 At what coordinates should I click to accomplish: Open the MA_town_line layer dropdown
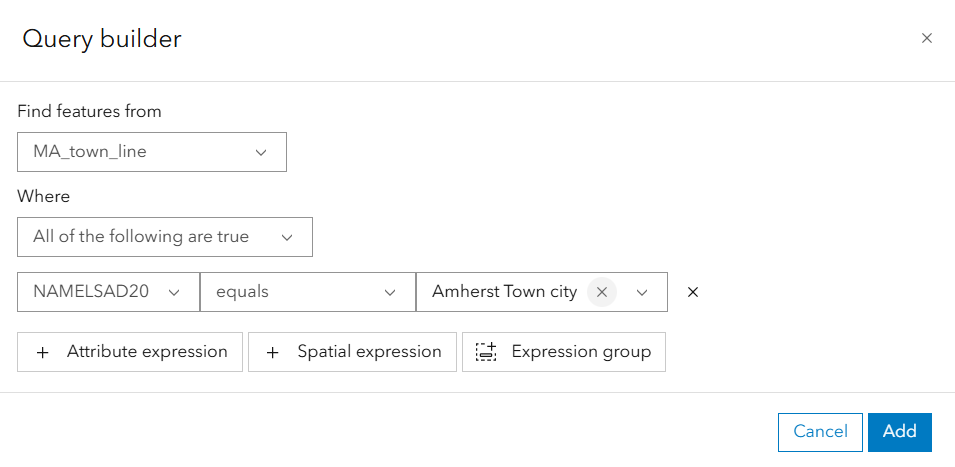[152, 152]
